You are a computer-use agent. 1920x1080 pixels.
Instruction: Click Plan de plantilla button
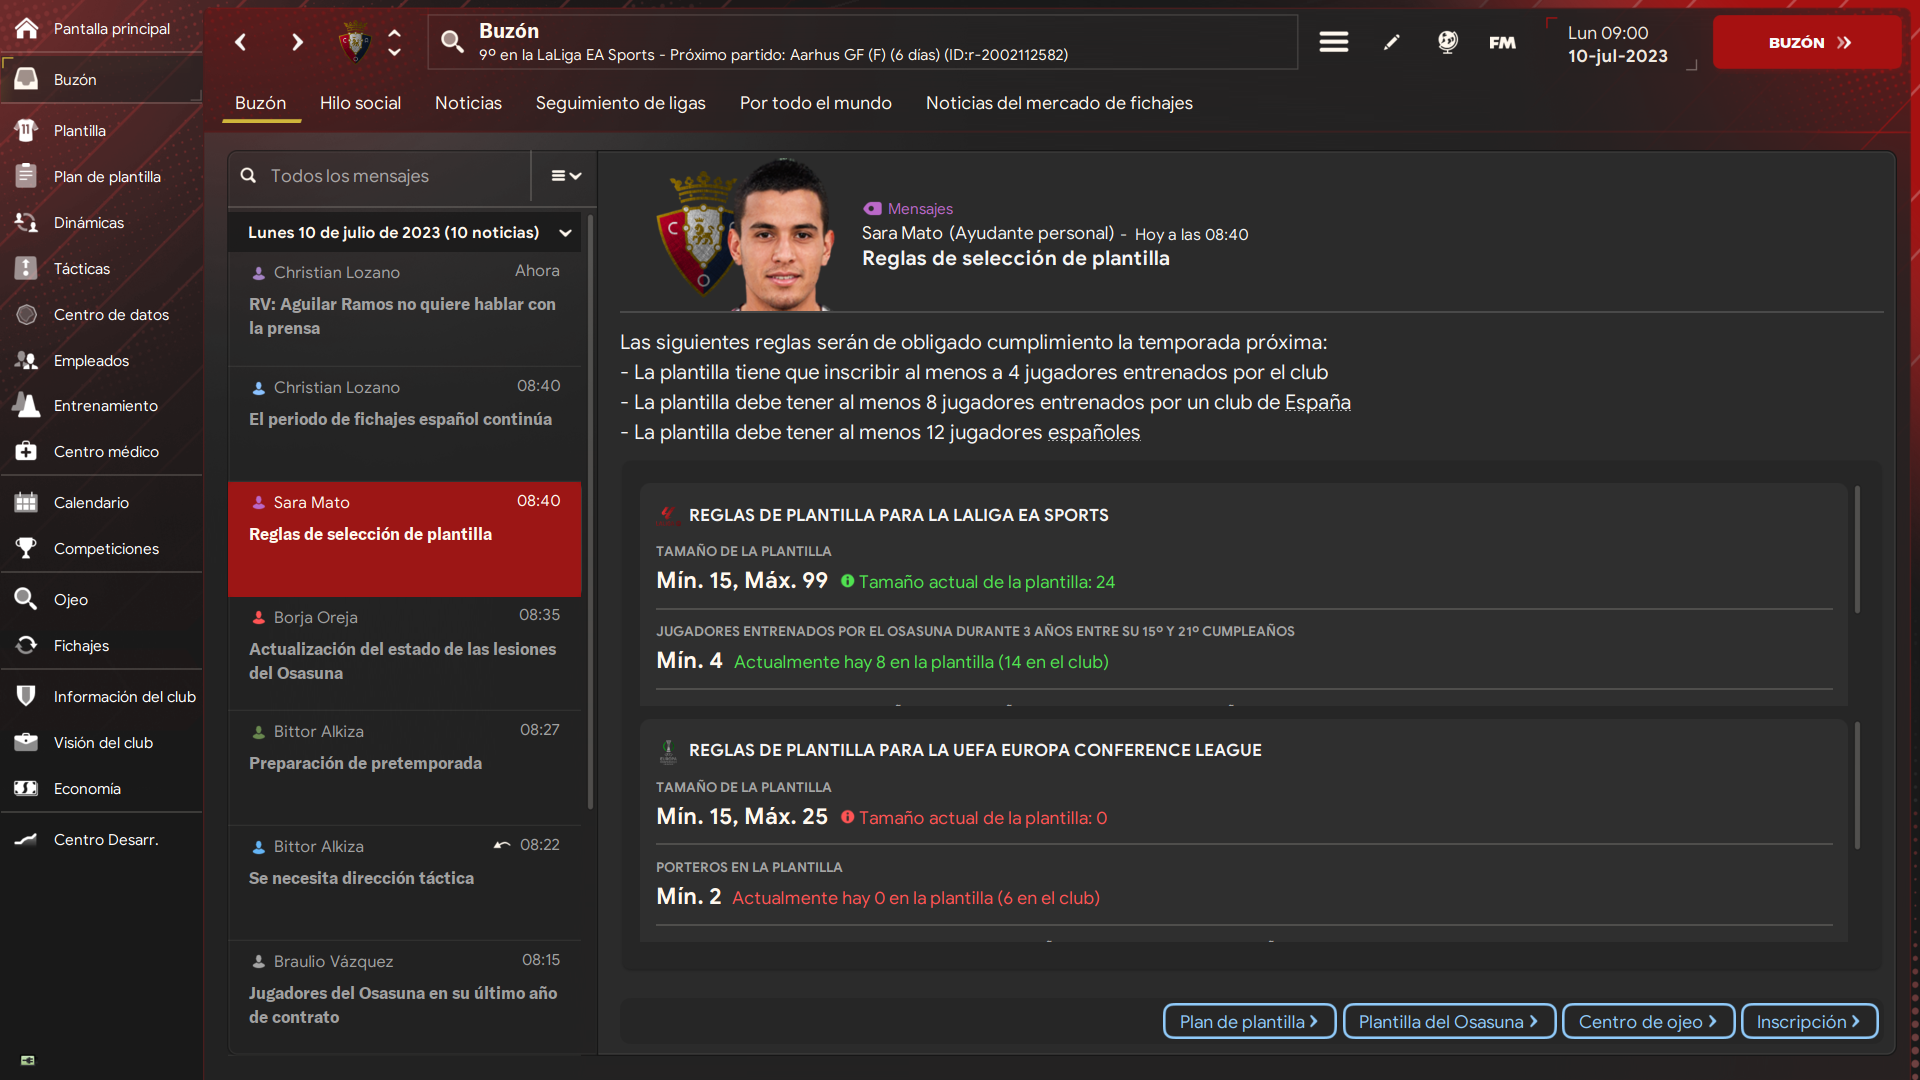point(1249,1021)
